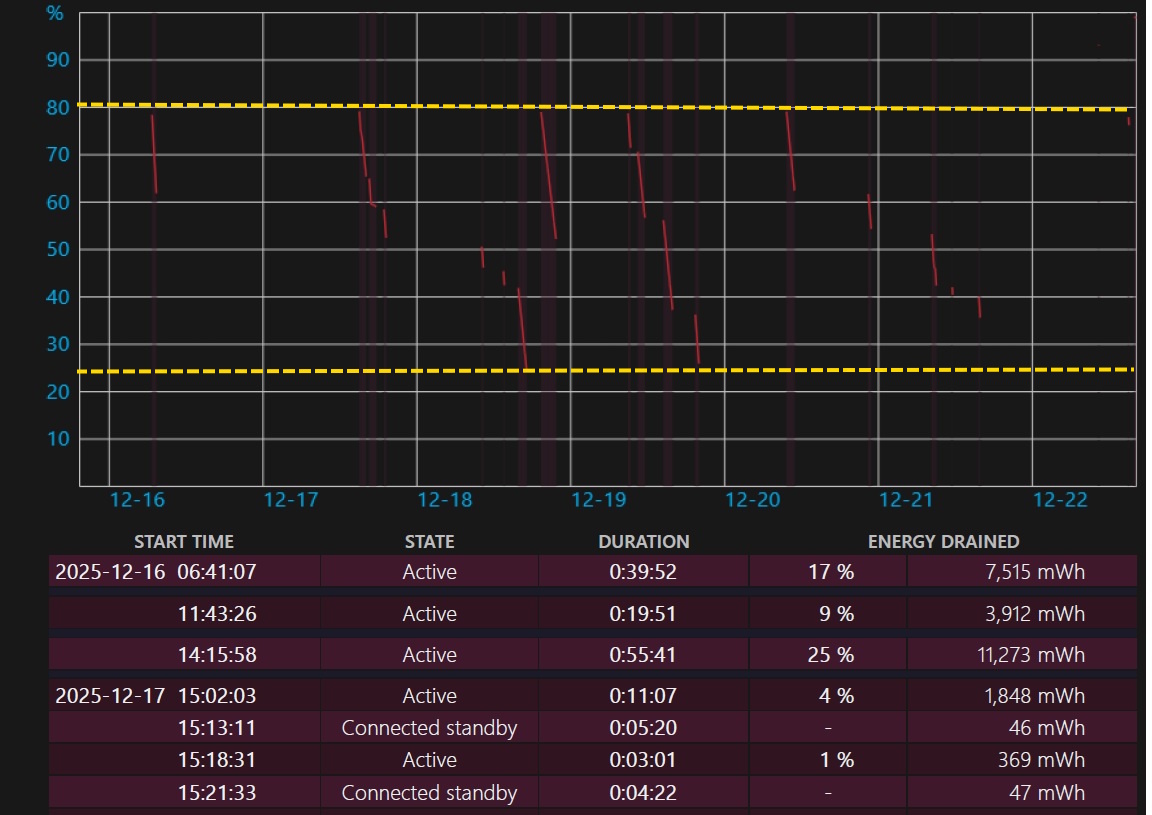Click the 0:19:51 duration cell
The image size is (1152, 815).
point(643,614)
